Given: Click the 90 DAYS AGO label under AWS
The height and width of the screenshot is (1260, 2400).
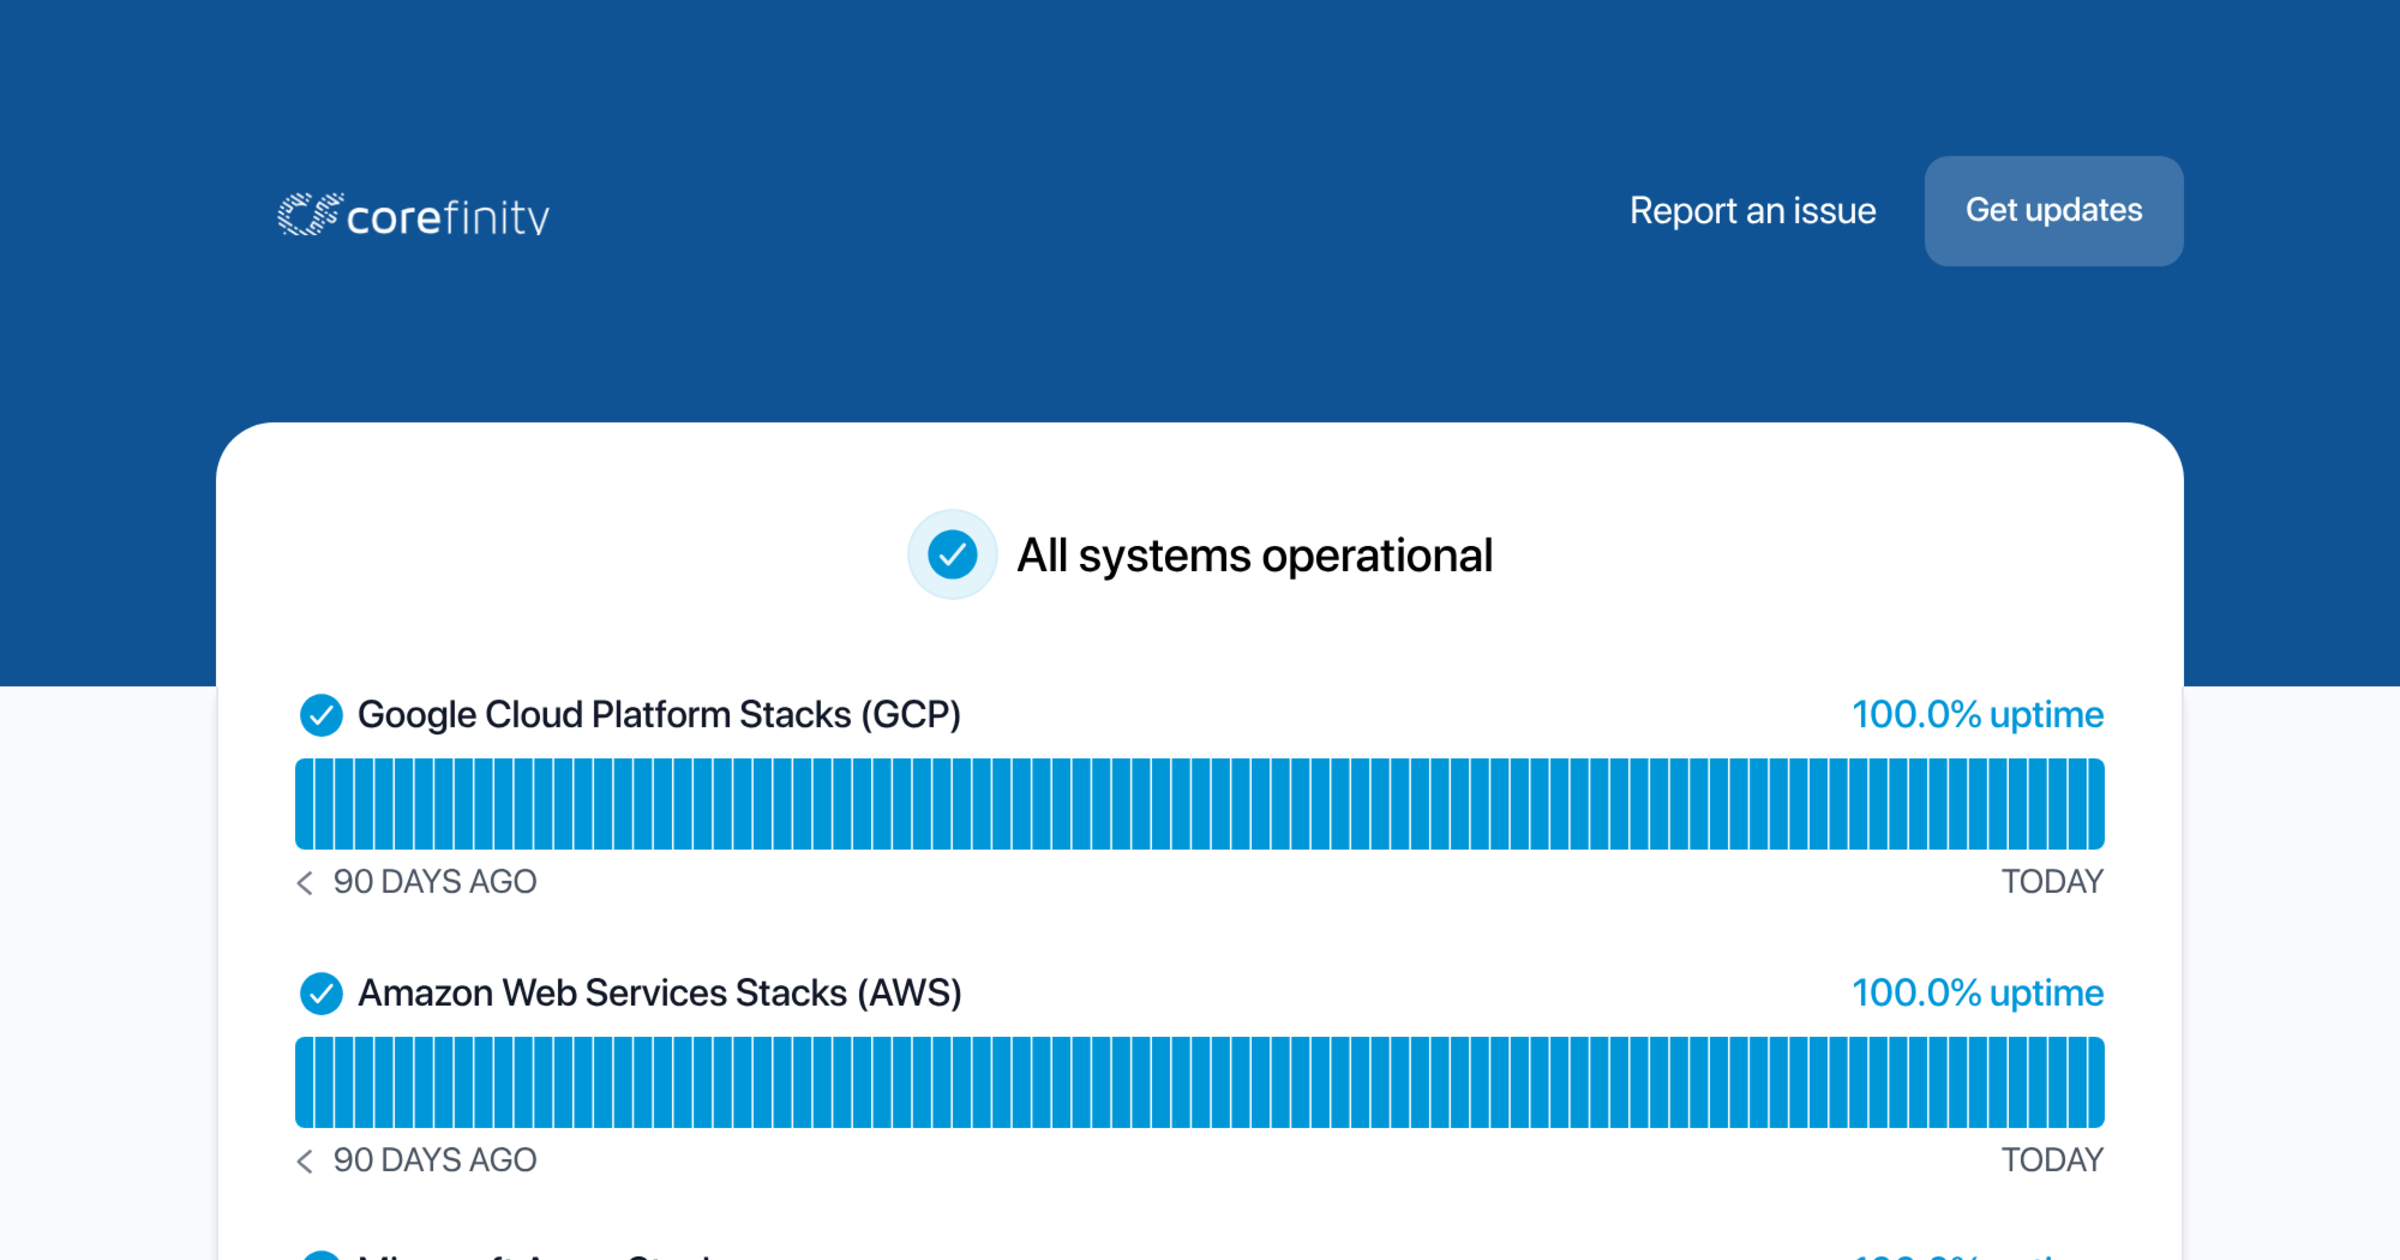Looking at the screenshot, I should 435,1160.
